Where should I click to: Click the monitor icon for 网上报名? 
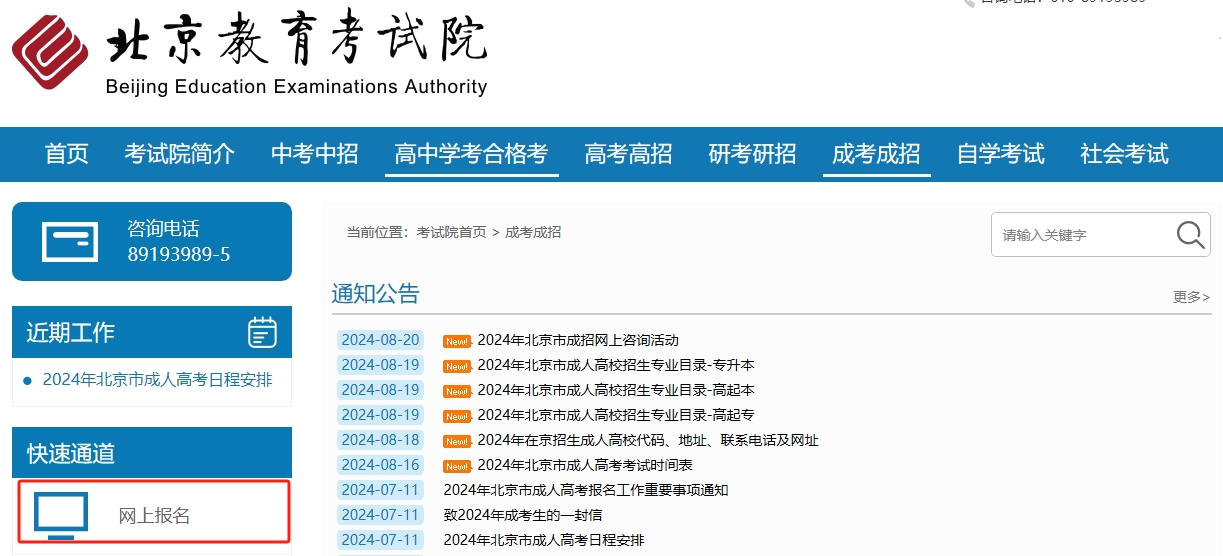coord(61,515)
